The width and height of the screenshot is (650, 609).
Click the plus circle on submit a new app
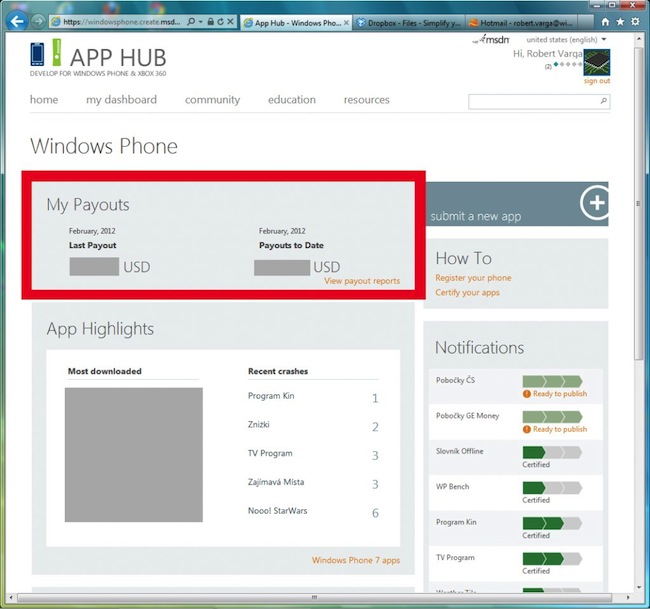595,203
